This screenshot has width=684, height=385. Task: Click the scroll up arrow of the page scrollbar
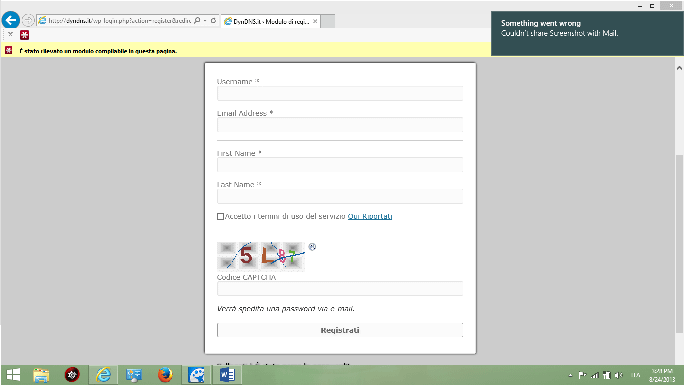pos(679,68)
